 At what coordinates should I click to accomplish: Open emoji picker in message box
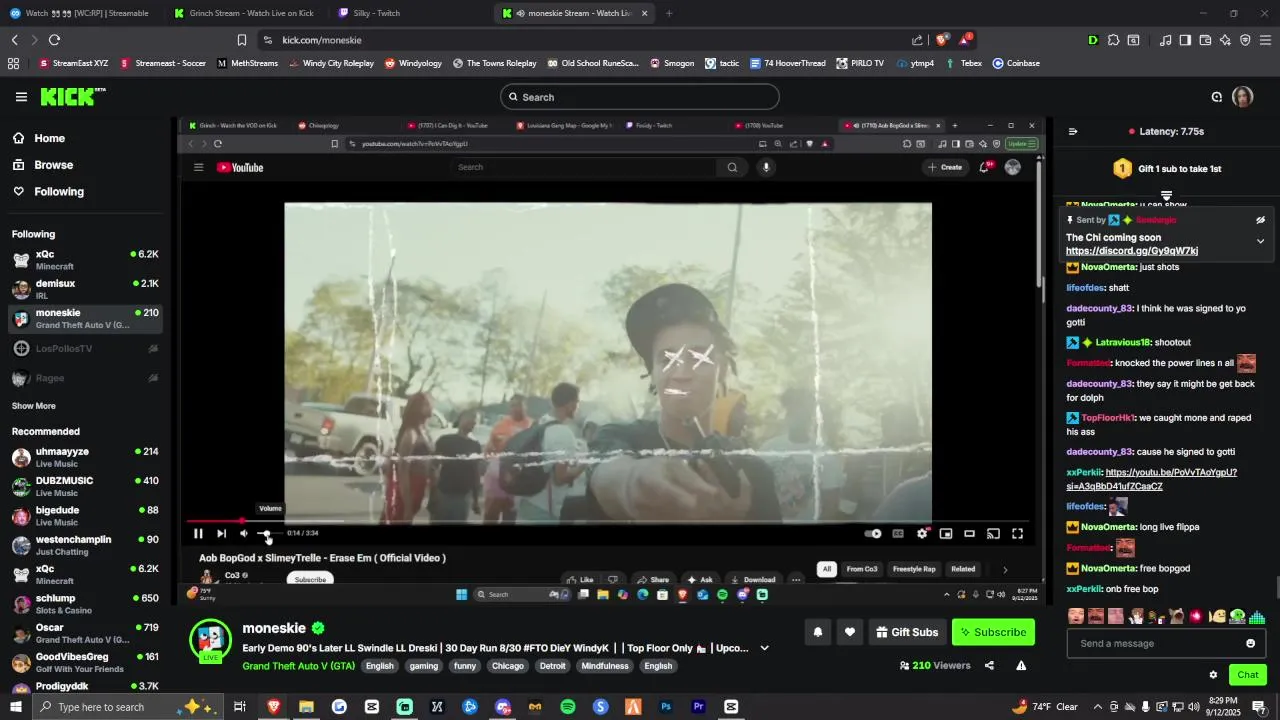[1250, 643]
